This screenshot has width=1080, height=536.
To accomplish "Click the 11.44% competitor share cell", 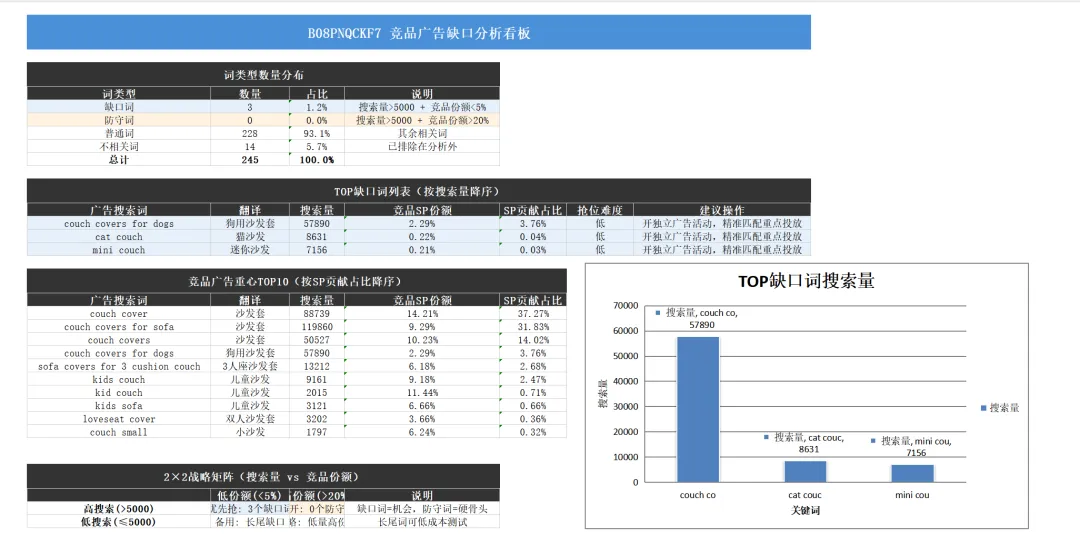I will (x=422, y=392).
